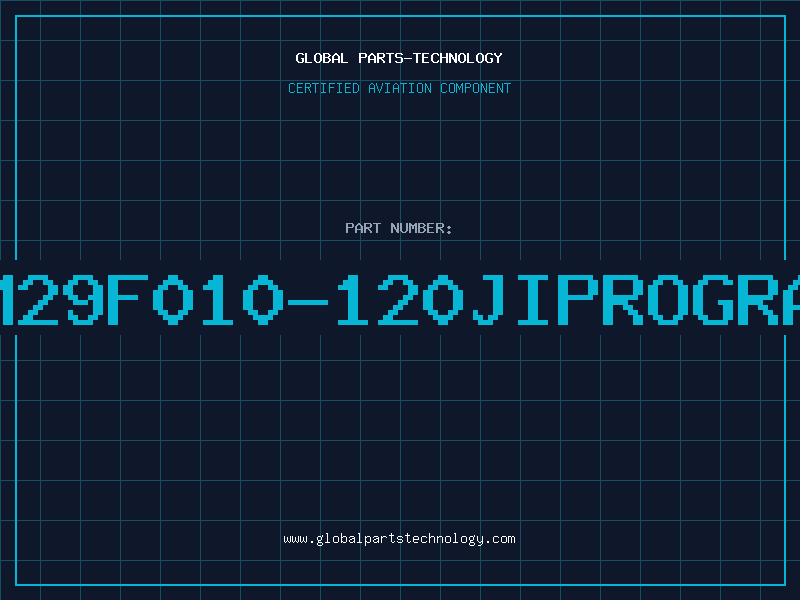
Task: Select the CERTIFIED AVIATION COMPONENT subtitle
Action: coord(399,88)
